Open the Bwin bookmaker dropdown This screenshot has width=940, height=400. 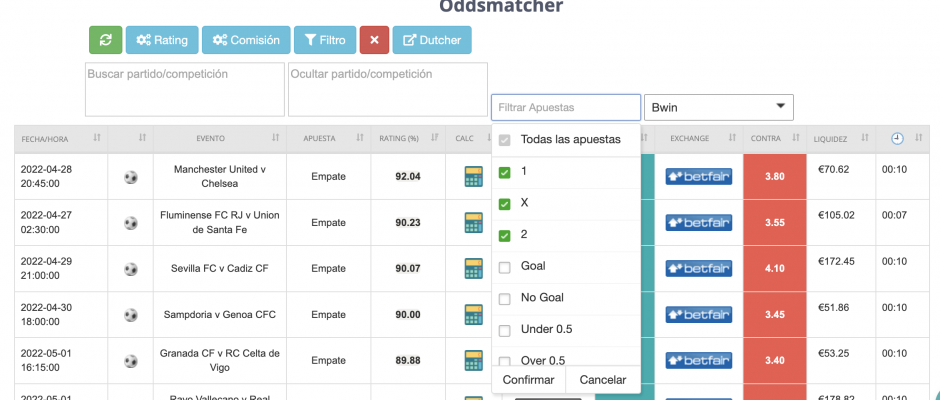[x=719, y=107]
